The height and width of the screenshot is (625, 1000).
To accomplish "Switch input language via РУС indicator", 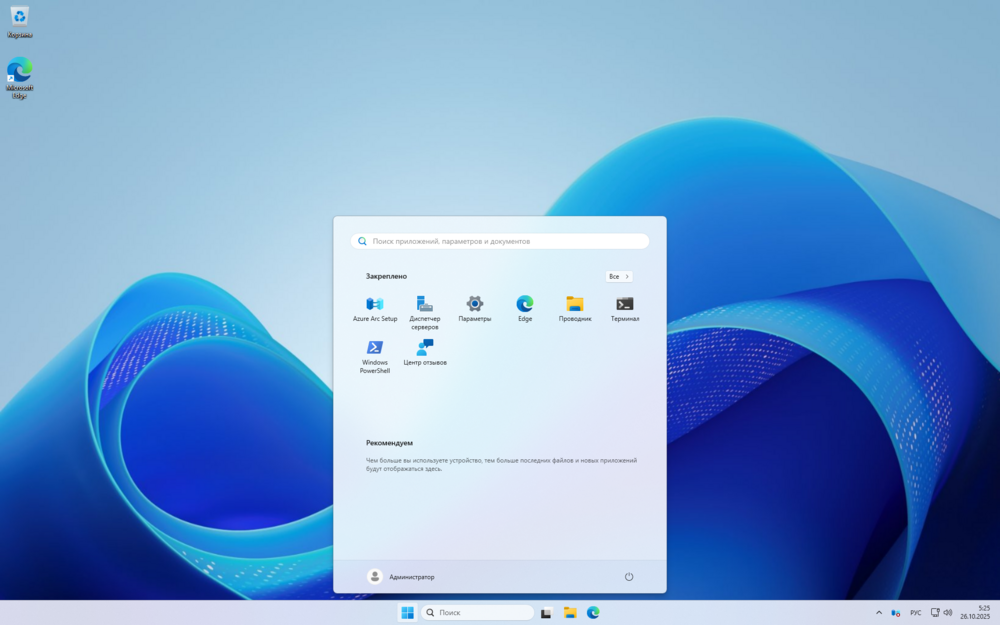I will [915, 613].
